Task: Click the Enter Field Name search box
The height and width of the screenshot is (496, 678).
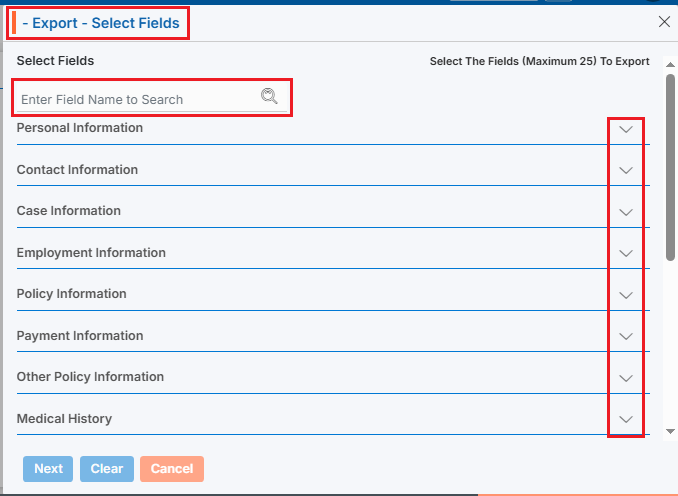Action: tap(135, 99)
